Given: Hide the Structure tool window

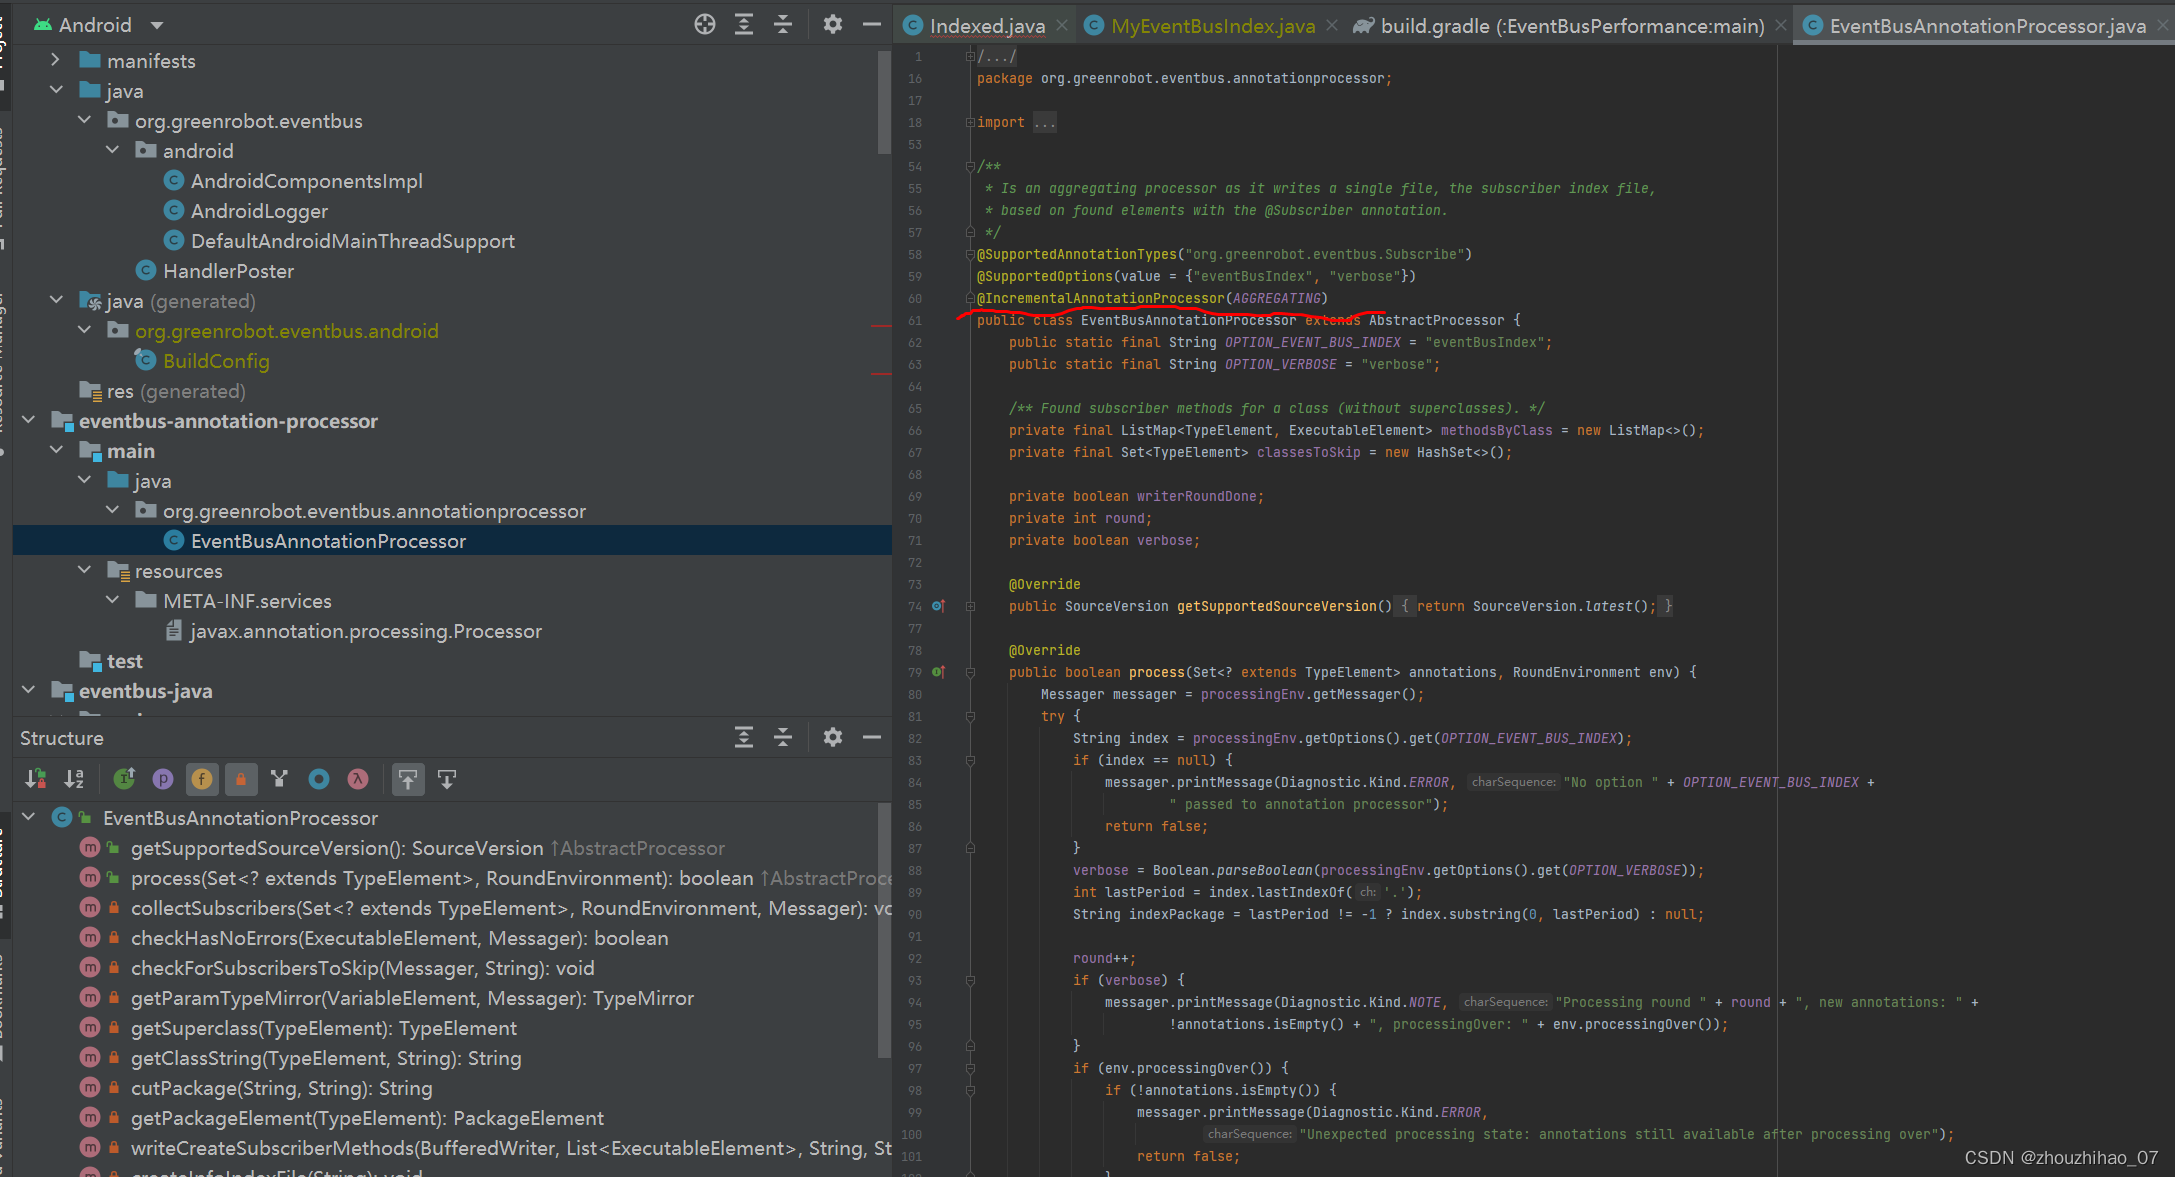Looking at the screenshot, I should (871, 738).
